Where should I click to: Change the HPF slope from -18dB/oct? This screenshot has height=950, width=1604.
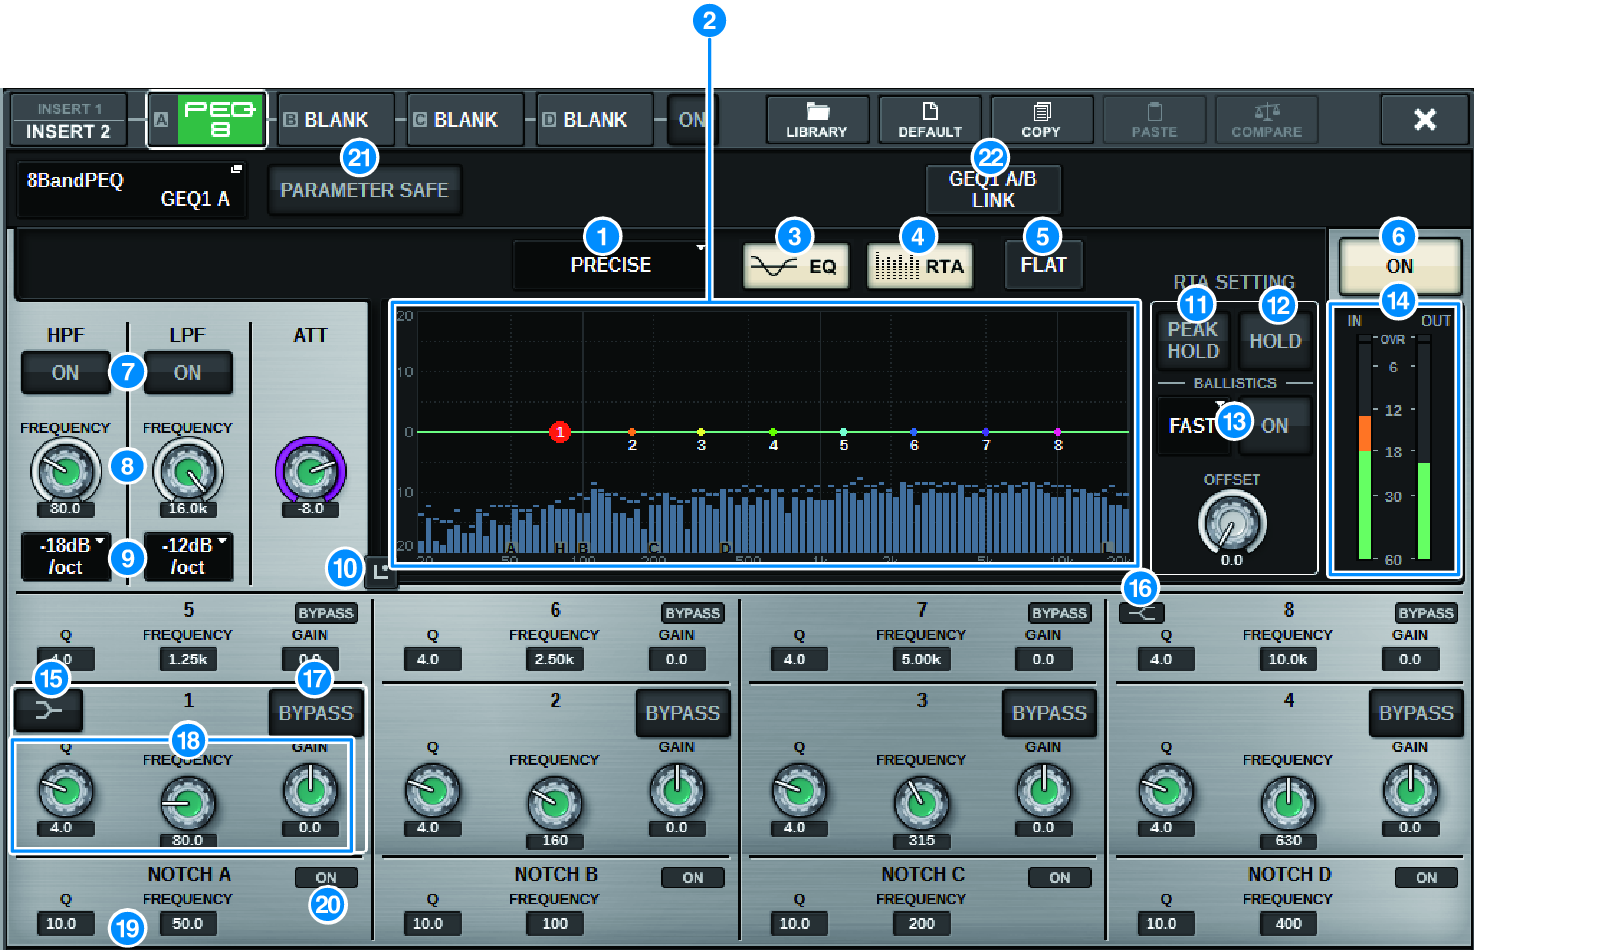[x=65, y=557]
